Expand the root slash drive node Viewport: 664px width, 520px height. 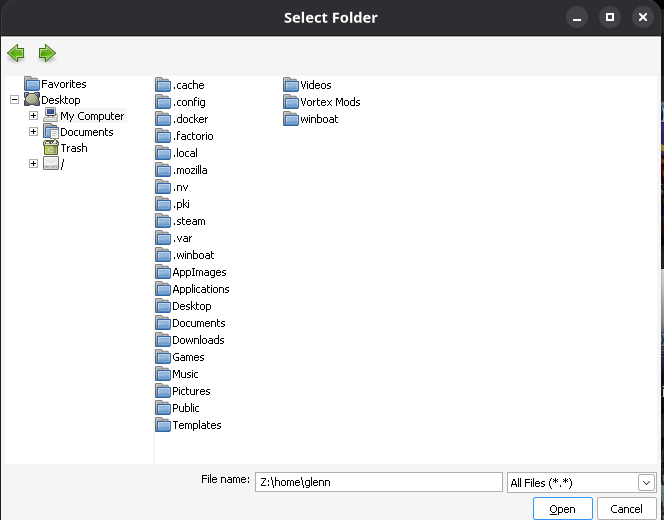click(x=33, y=164)
